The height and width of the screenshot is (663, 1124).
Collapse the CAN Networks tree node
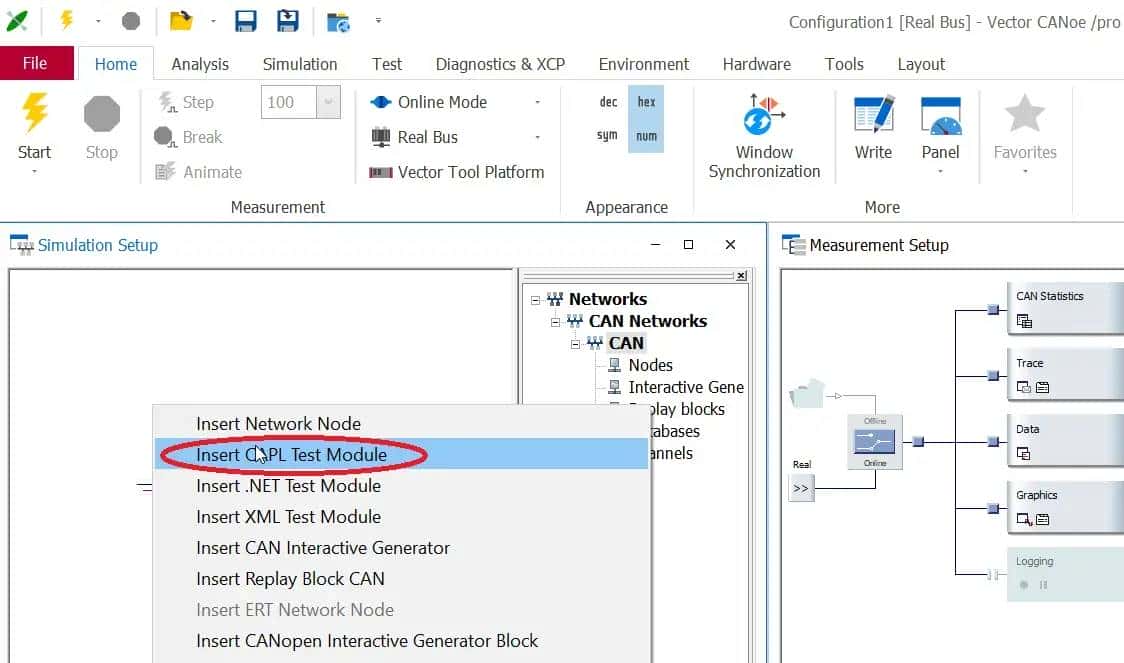(x=556, y=321)
